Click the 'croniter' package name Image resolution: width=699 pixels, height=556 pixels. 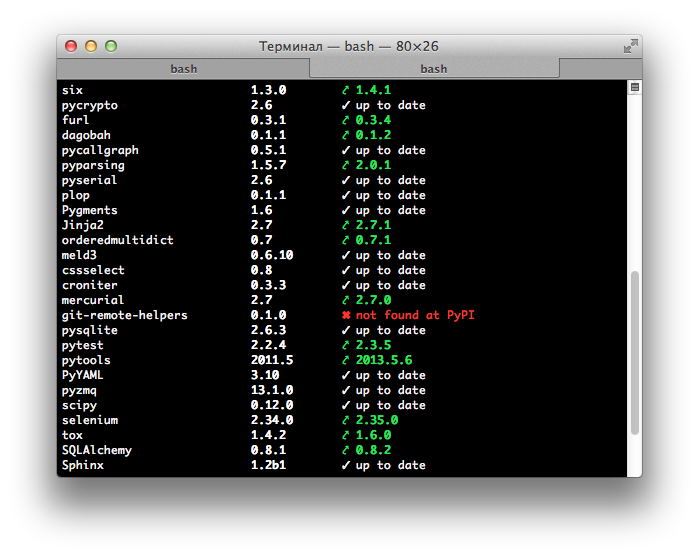[90, 285]
